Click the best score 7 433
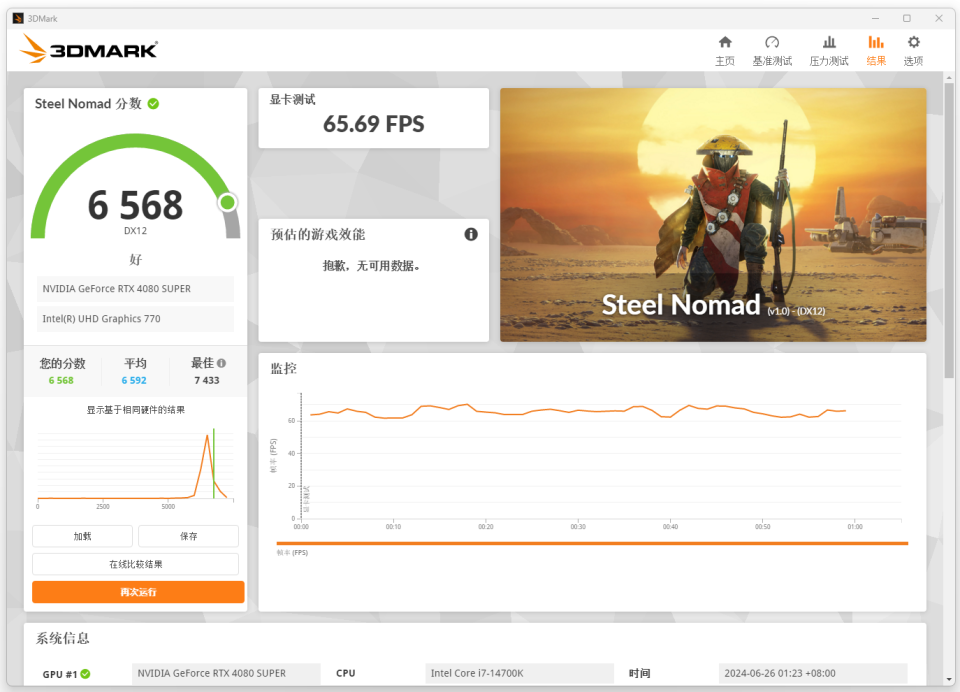Viewport: 960px width, 692px height. tap(207, 380)
